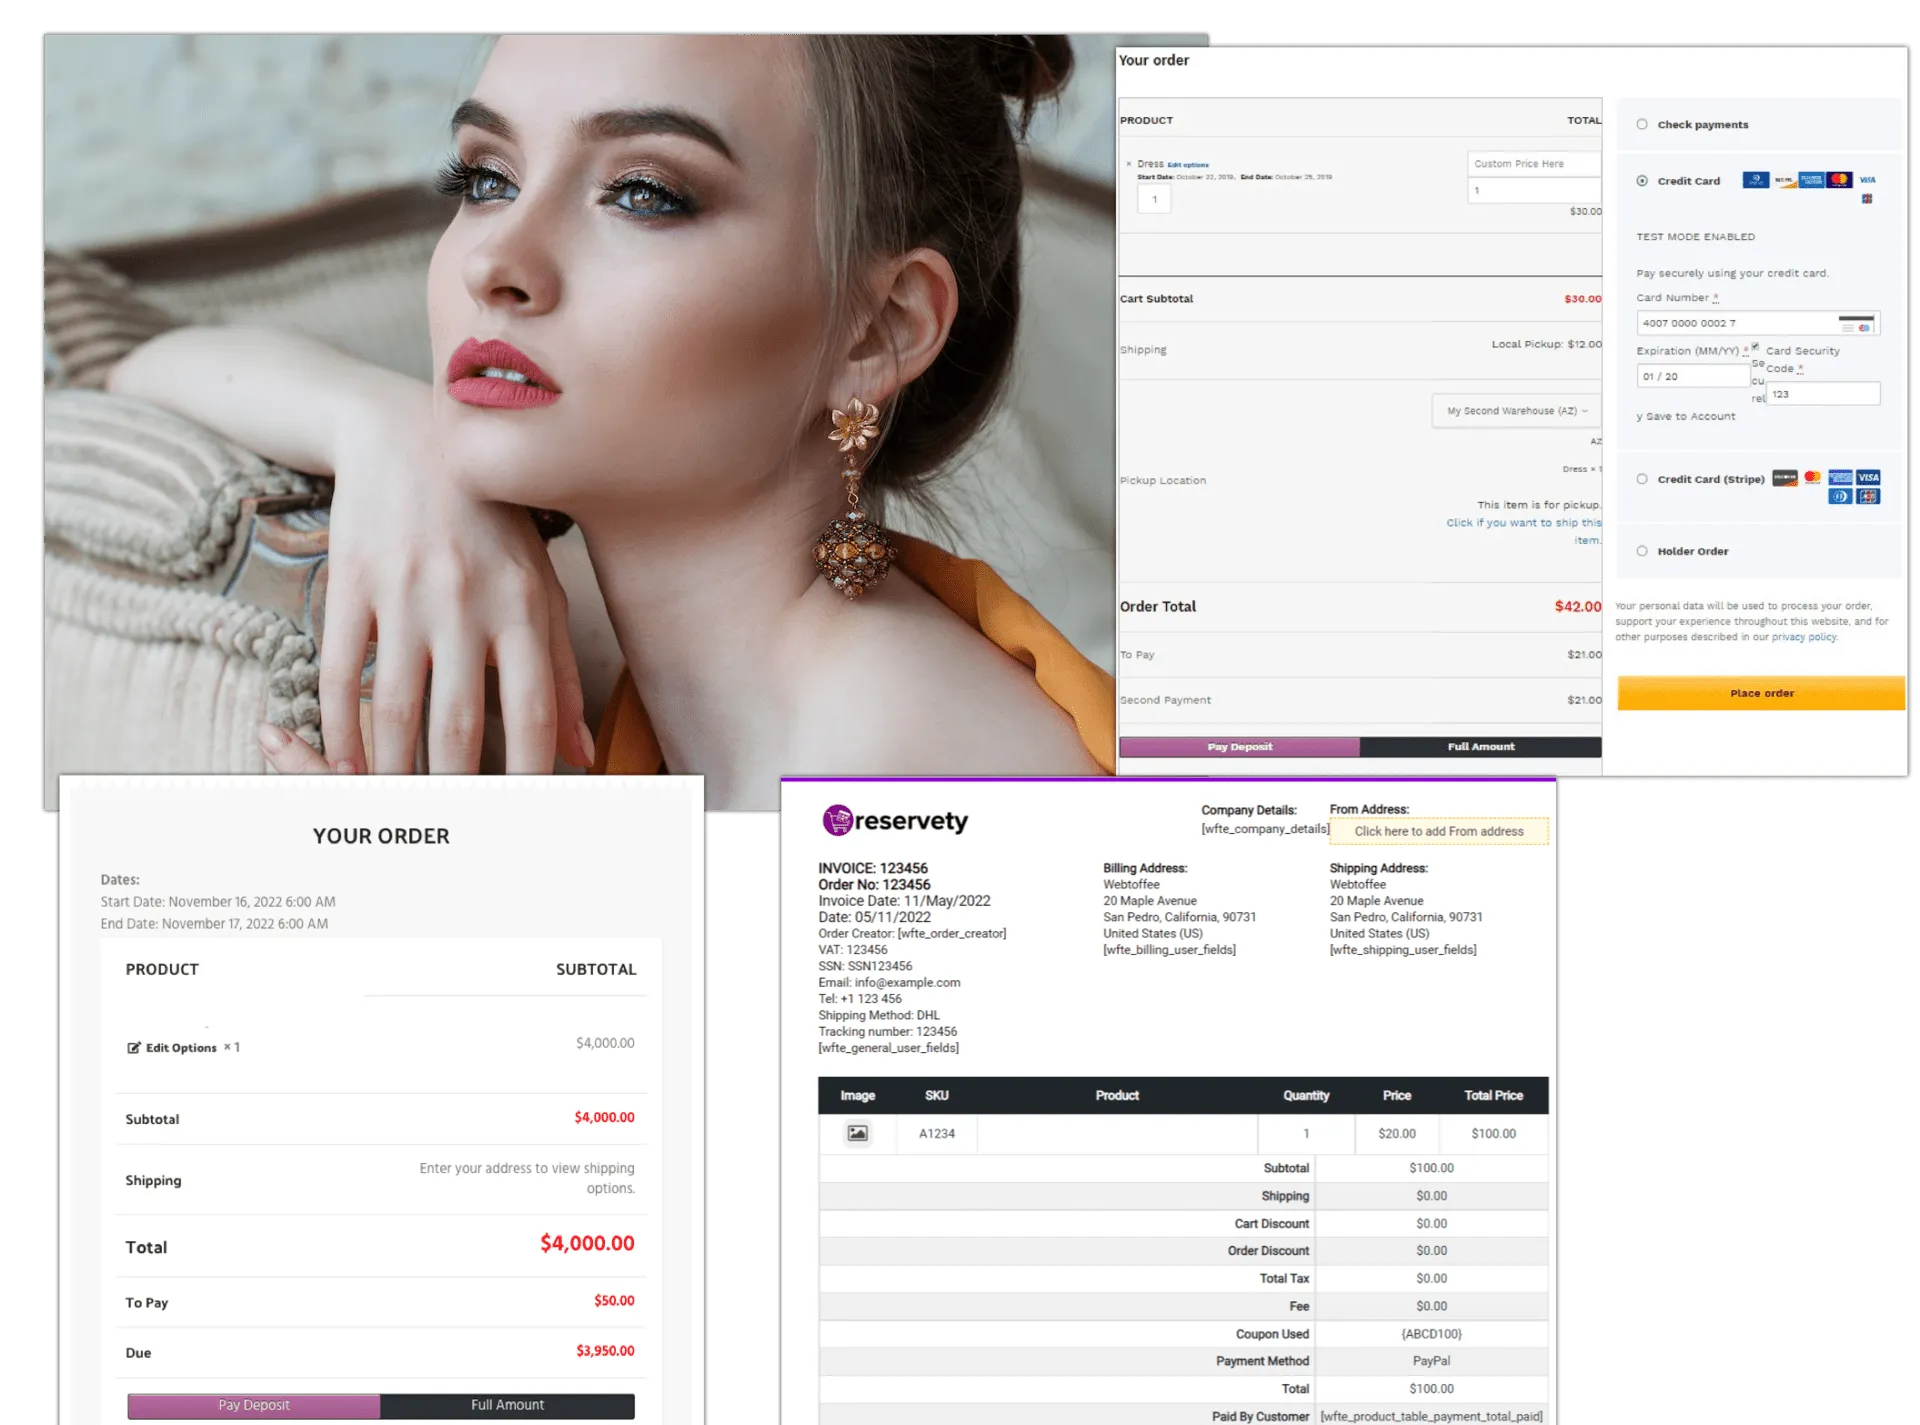Screen dimensions: 1920x1425
Task: Click the American Express icon under Stripe options
Action: click(x=1840, y=477)
